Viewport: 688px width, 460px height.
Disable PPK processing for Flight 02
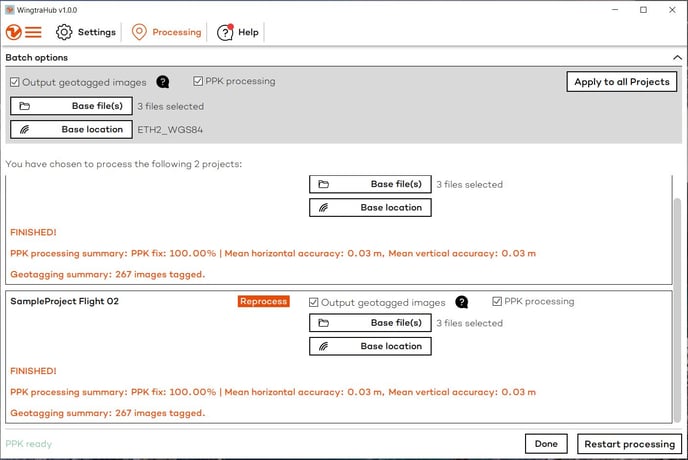[497, 301]
